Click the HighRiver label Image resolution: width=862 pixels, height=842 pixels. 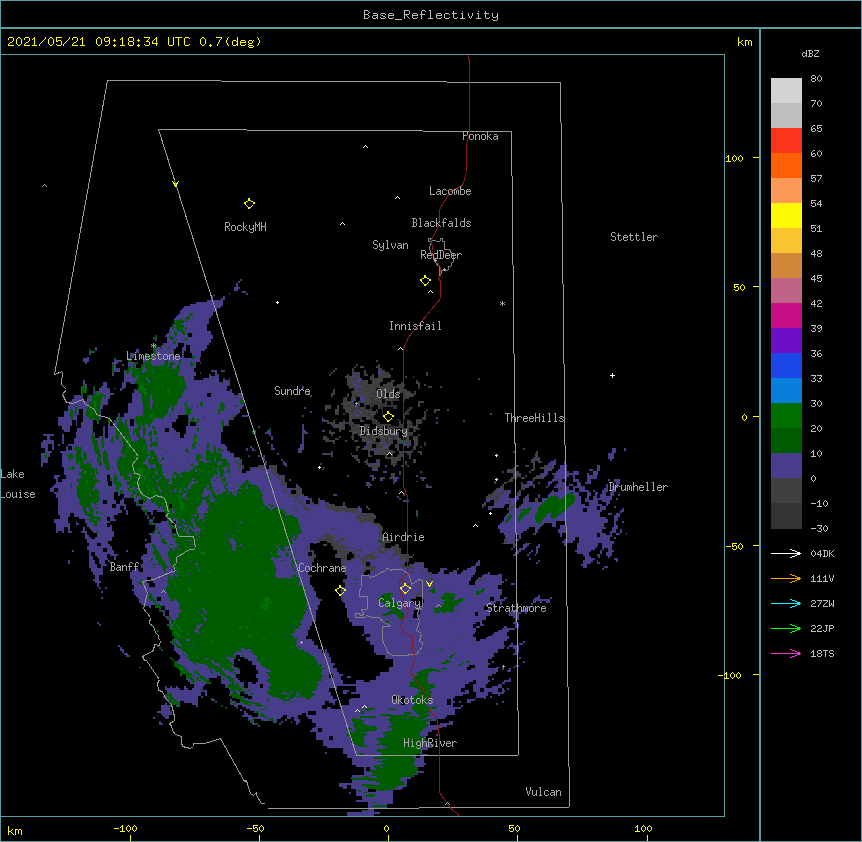tap(430, 743)
